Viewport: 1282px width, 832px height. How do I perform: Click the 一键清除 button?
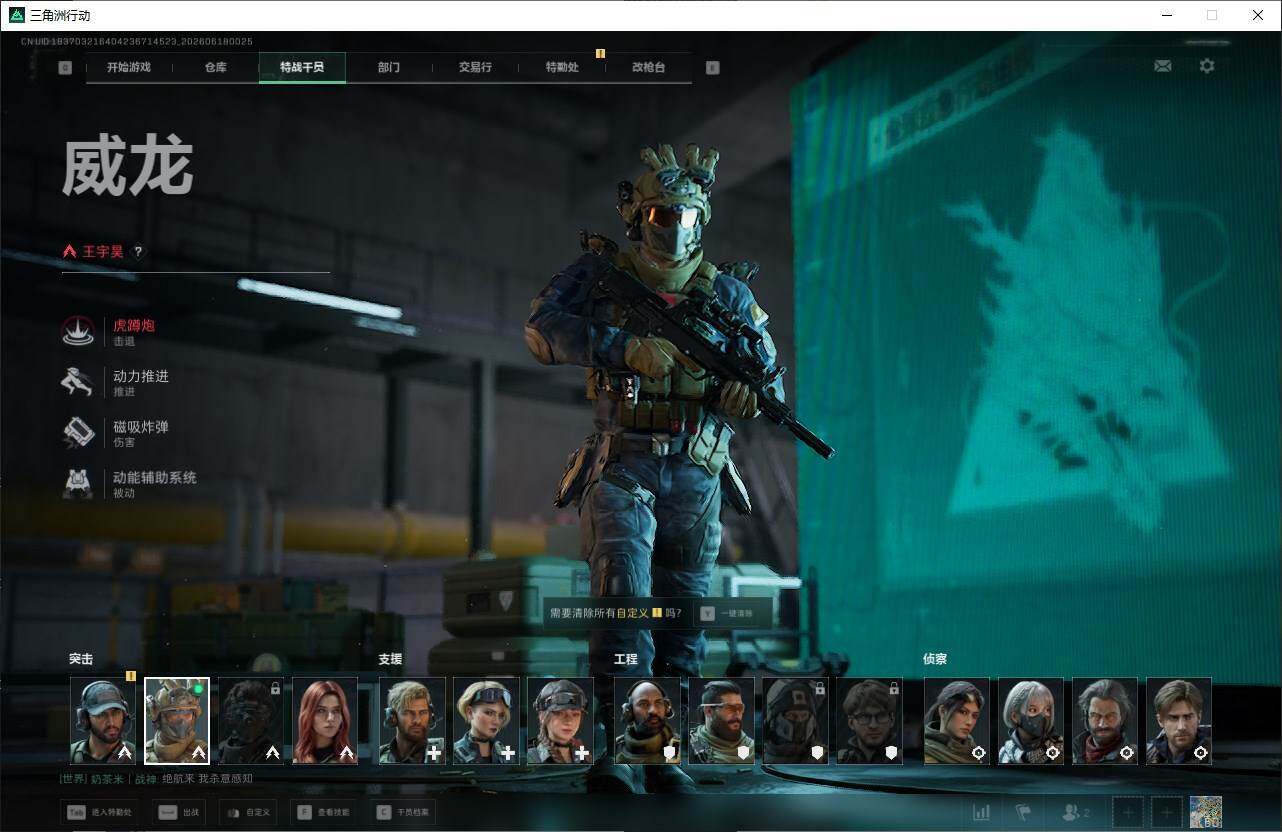click(x=733, y=613)
